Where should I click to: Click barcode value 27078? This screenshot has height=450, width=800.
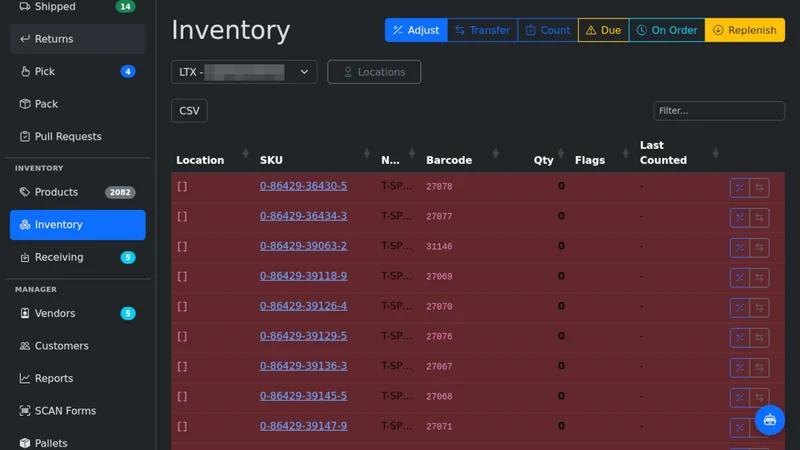439,187
